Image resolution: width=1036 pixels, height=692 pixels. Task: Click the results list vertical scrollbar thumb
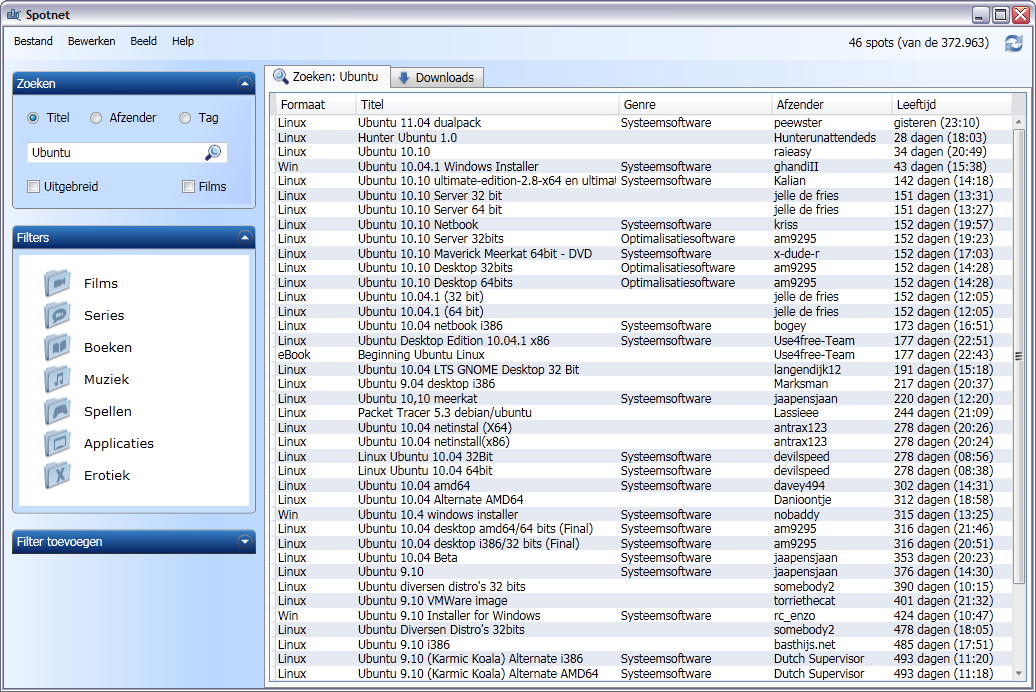point(1018,356)
